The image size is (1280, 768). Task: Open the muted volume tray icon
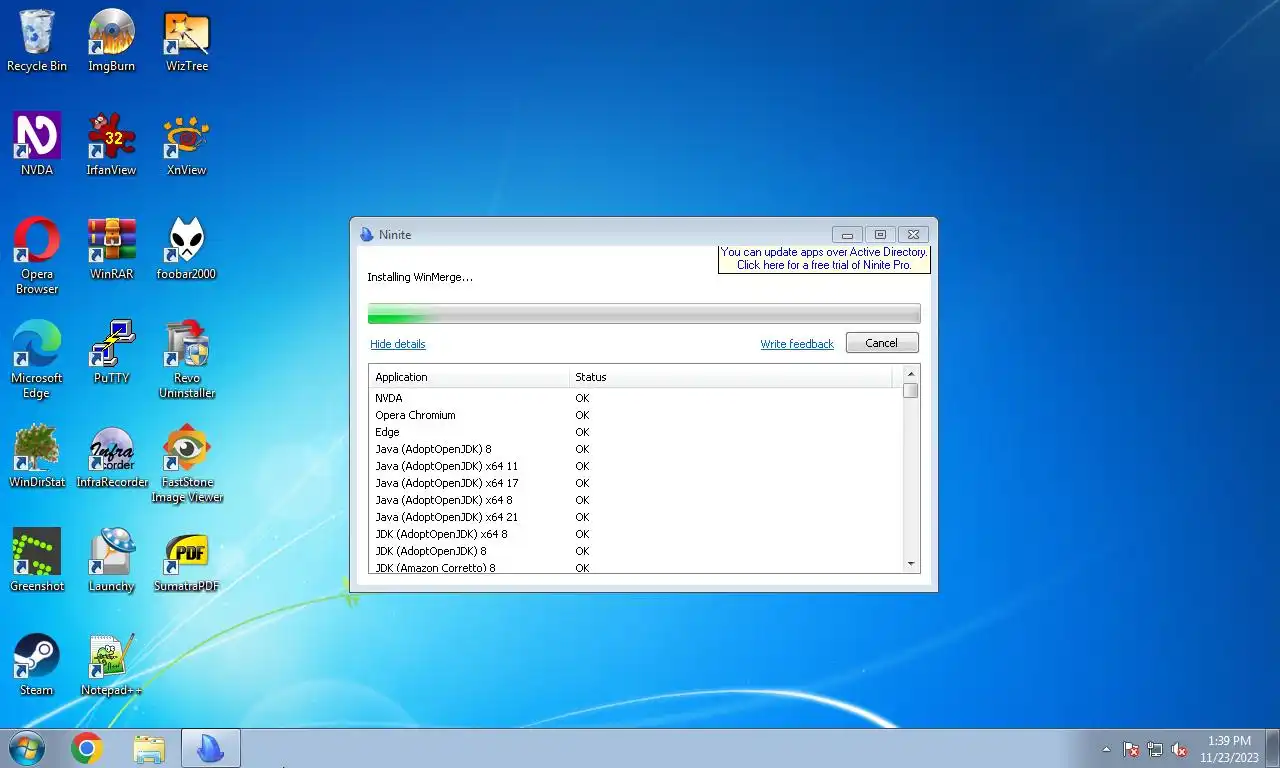tap(1179, 749)
